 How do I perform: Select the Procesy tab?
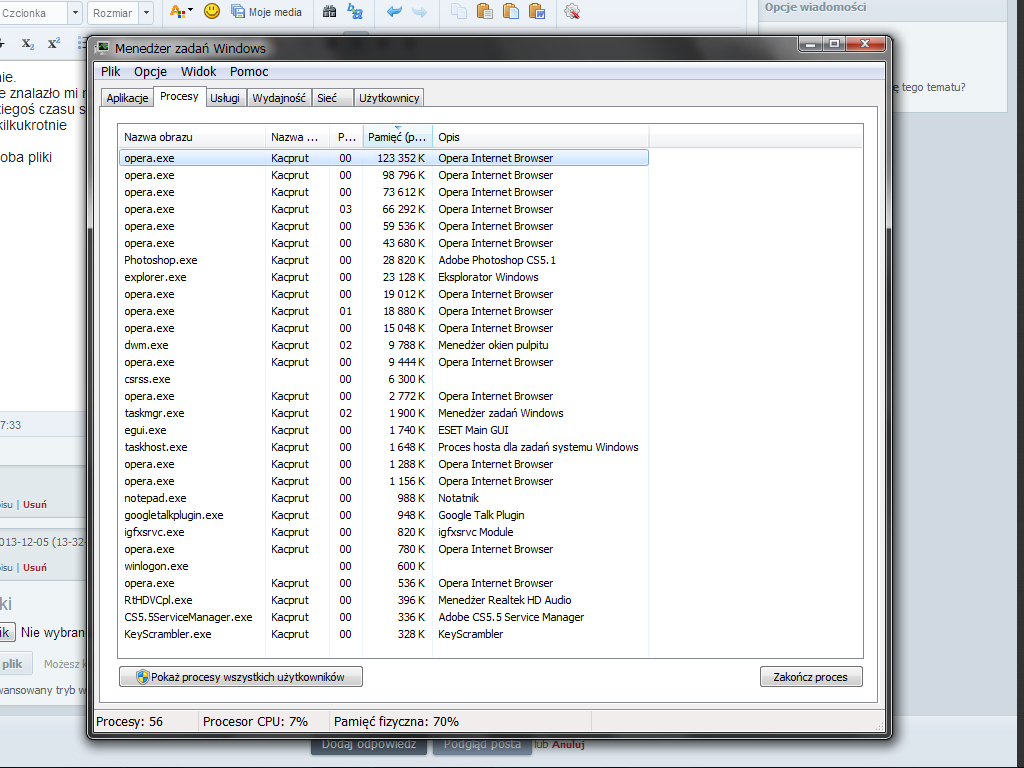(179, 97)
